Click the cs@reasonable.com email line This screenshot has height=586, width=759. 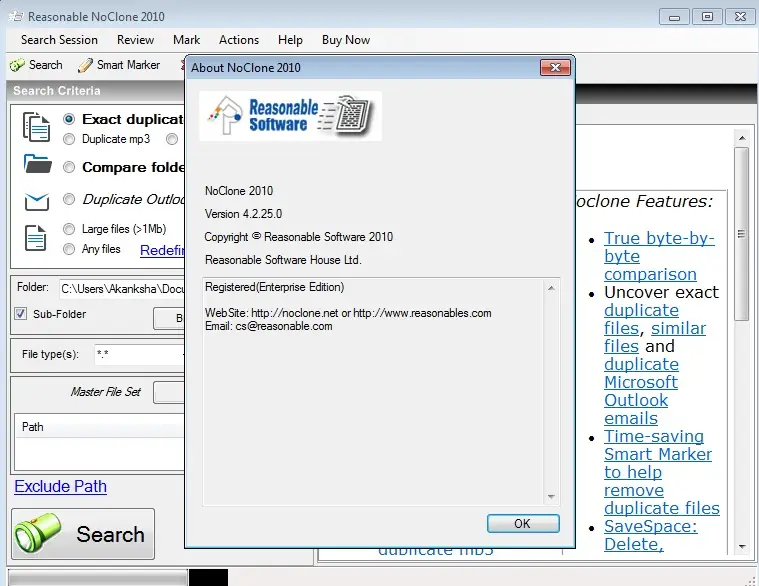click(269, 326)
